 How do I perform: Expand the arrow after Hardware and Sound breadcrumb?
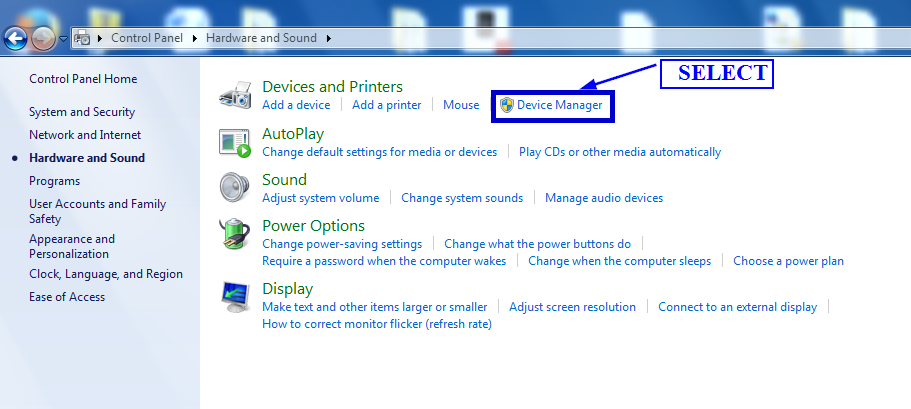point(328,38)
